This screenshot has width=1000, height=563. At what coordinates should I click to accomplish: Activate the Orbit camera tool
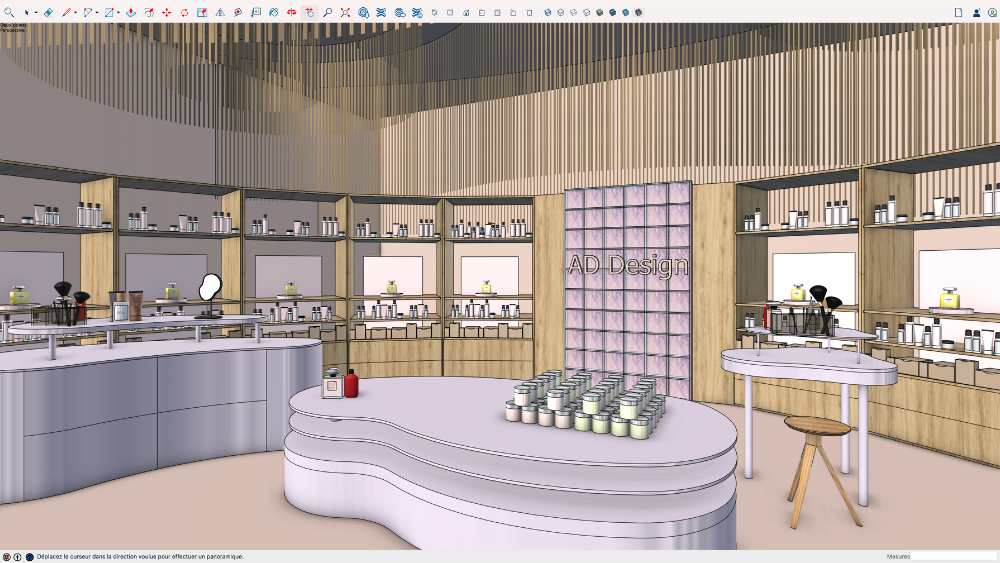tap(292, 13)
